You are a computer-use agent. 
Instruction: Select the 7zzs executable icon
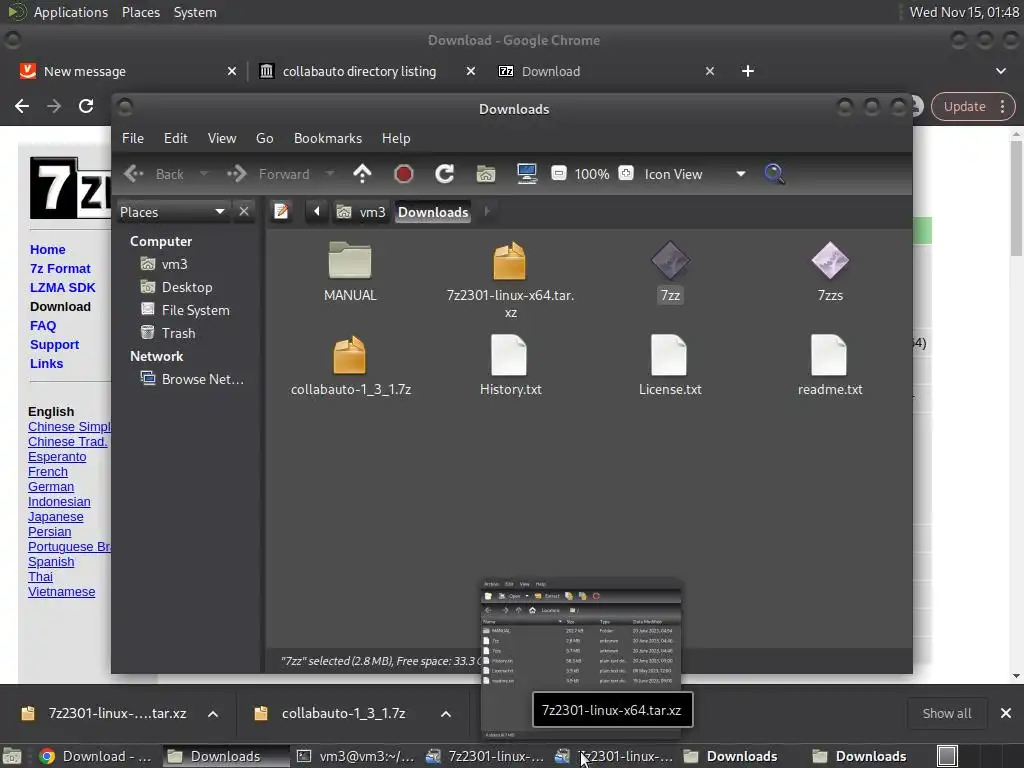point(830,261)
